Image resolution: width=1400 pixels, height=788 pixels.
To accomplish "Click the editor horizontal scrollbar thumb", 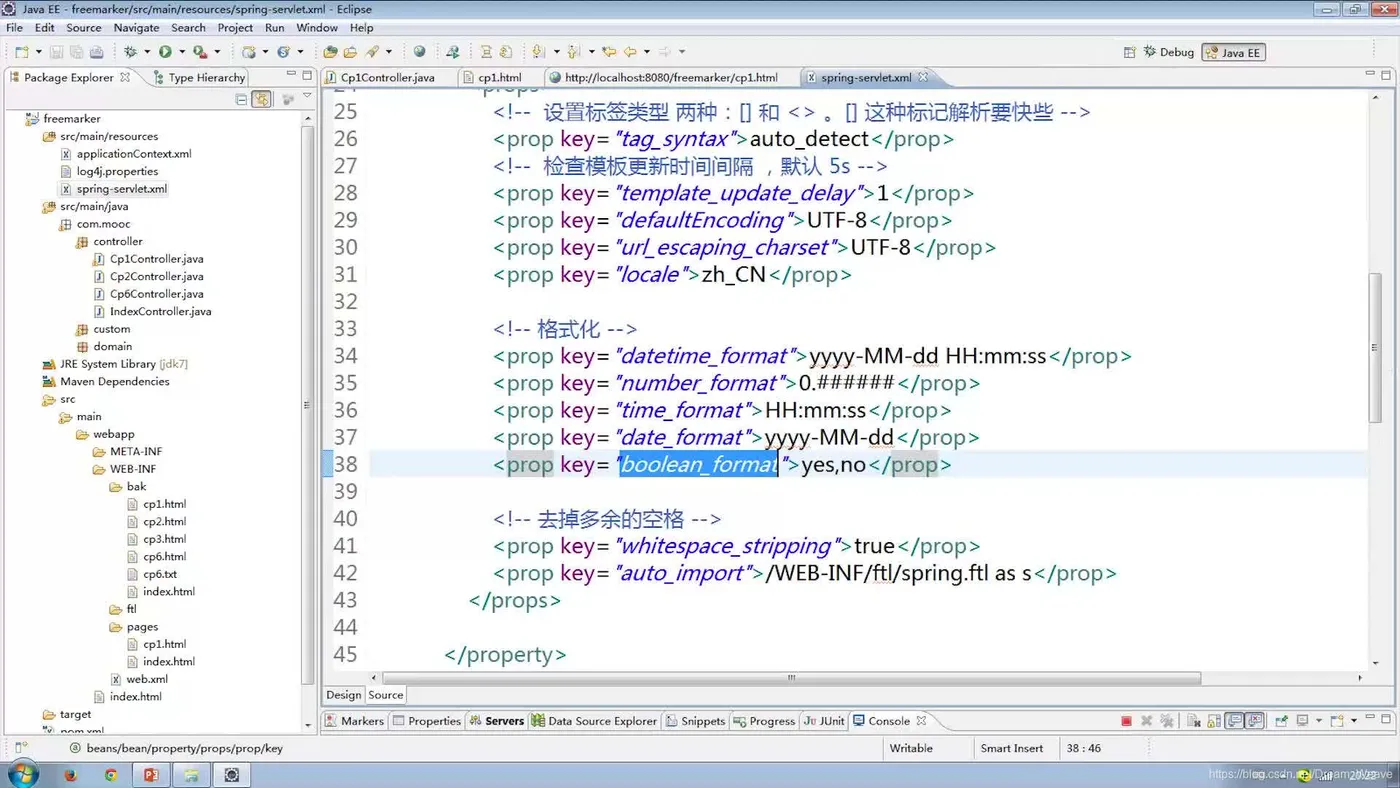I will pyautogui.click(x=791, y=677).
